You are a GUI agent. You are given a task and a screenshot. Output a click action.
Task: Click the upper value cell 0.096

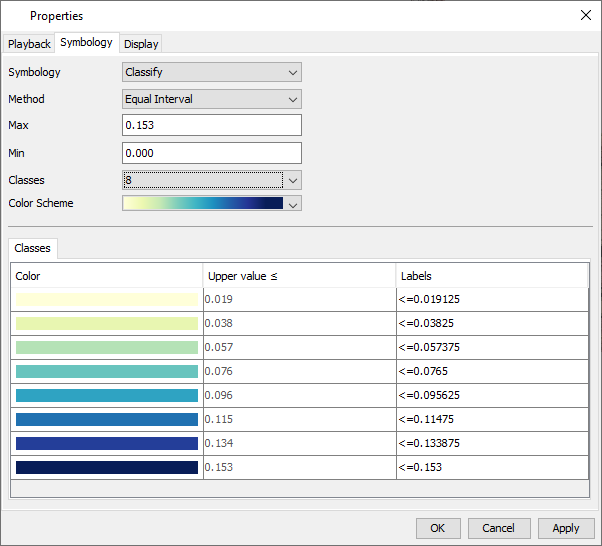(299, 395)
